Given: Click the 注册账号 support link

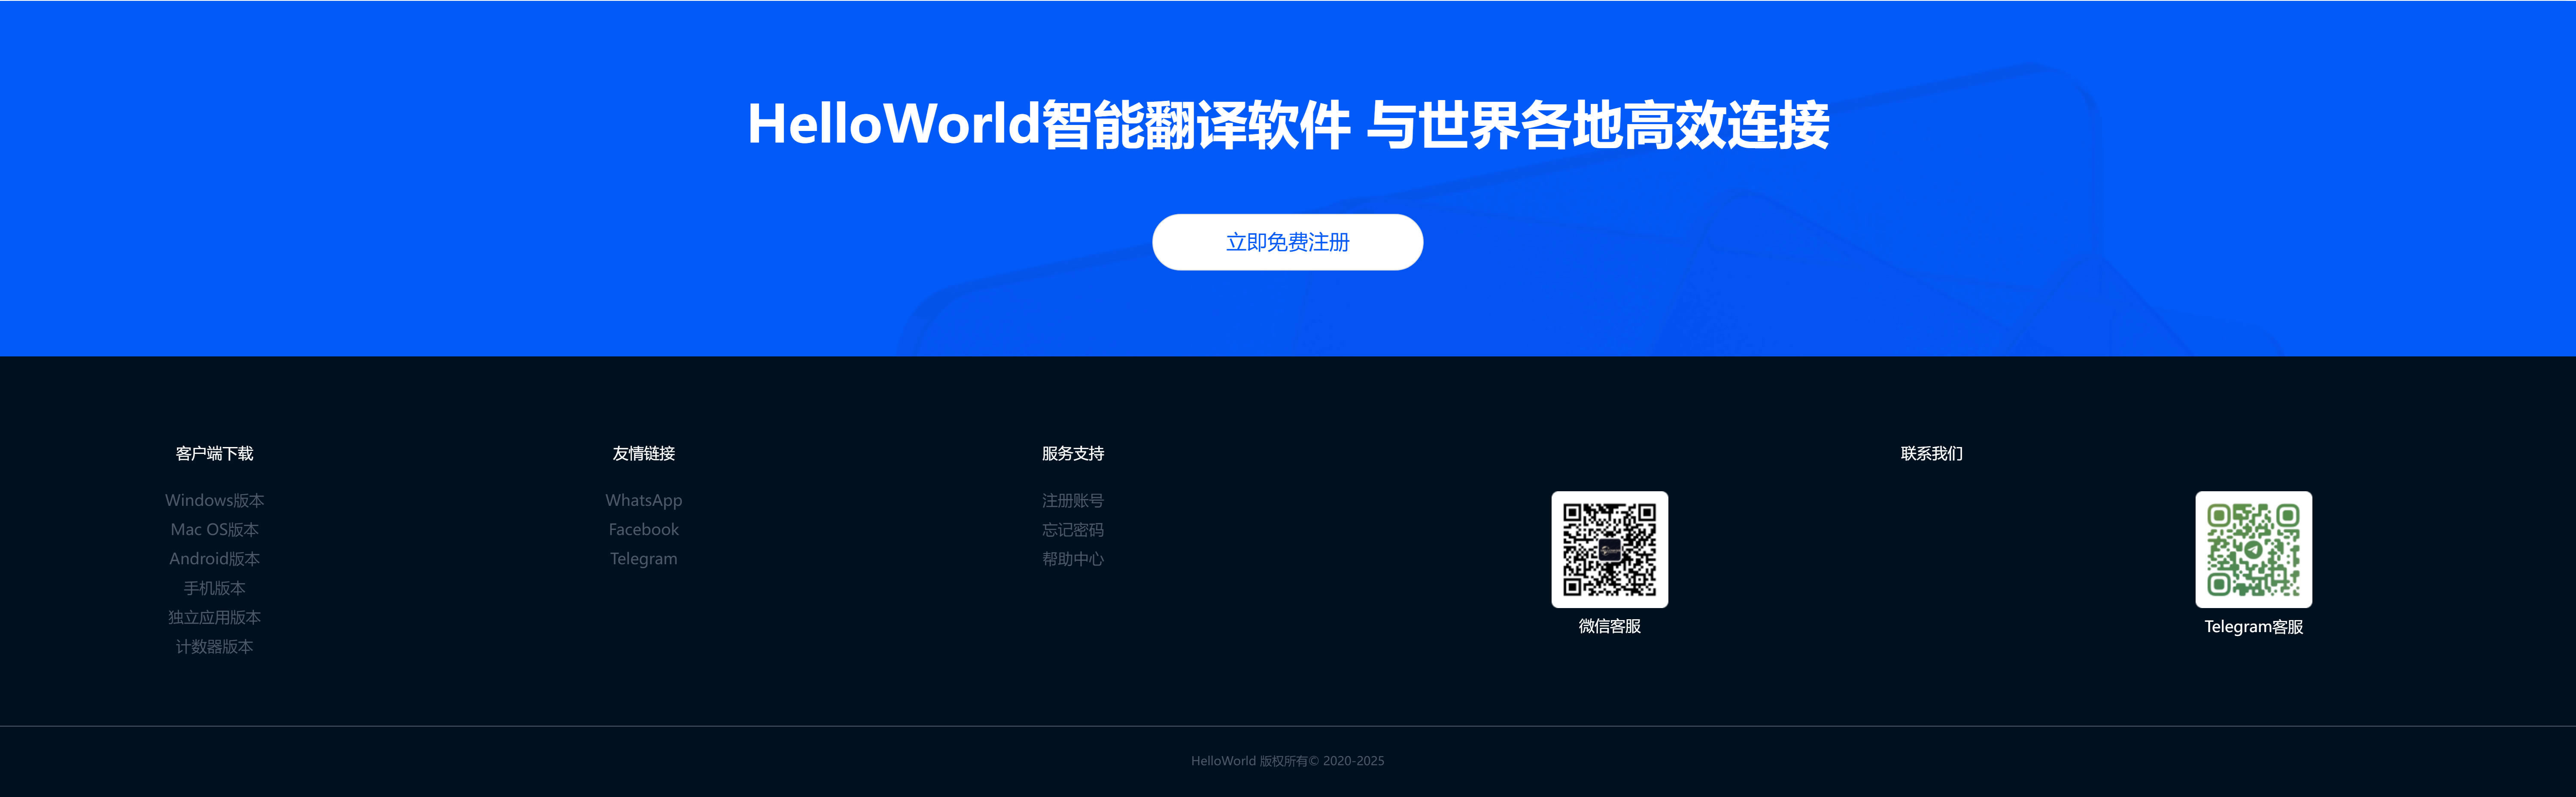Looking at the screenshot, I should [1072, 500].
